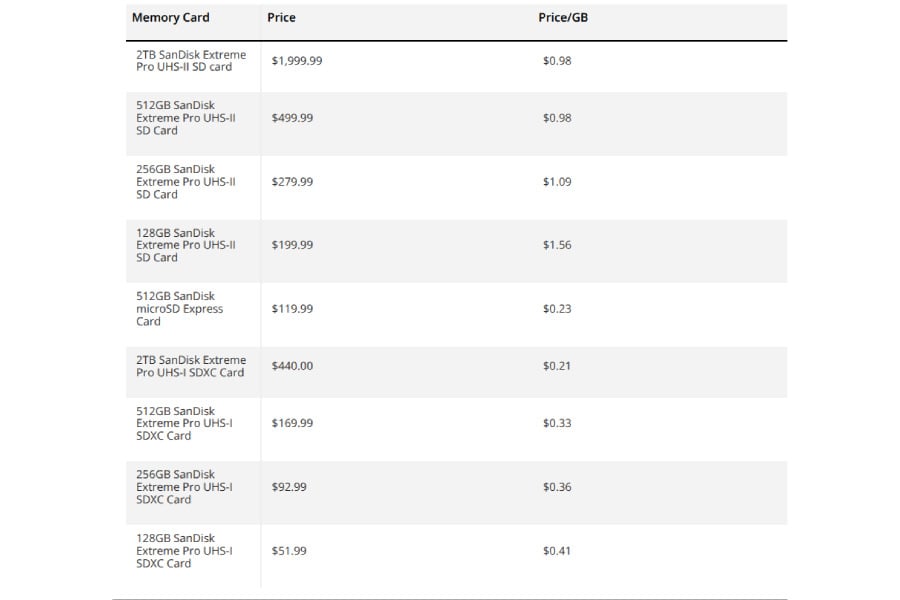Select the $51.99 price cell
900x600 pixels.
click(289, 551)
